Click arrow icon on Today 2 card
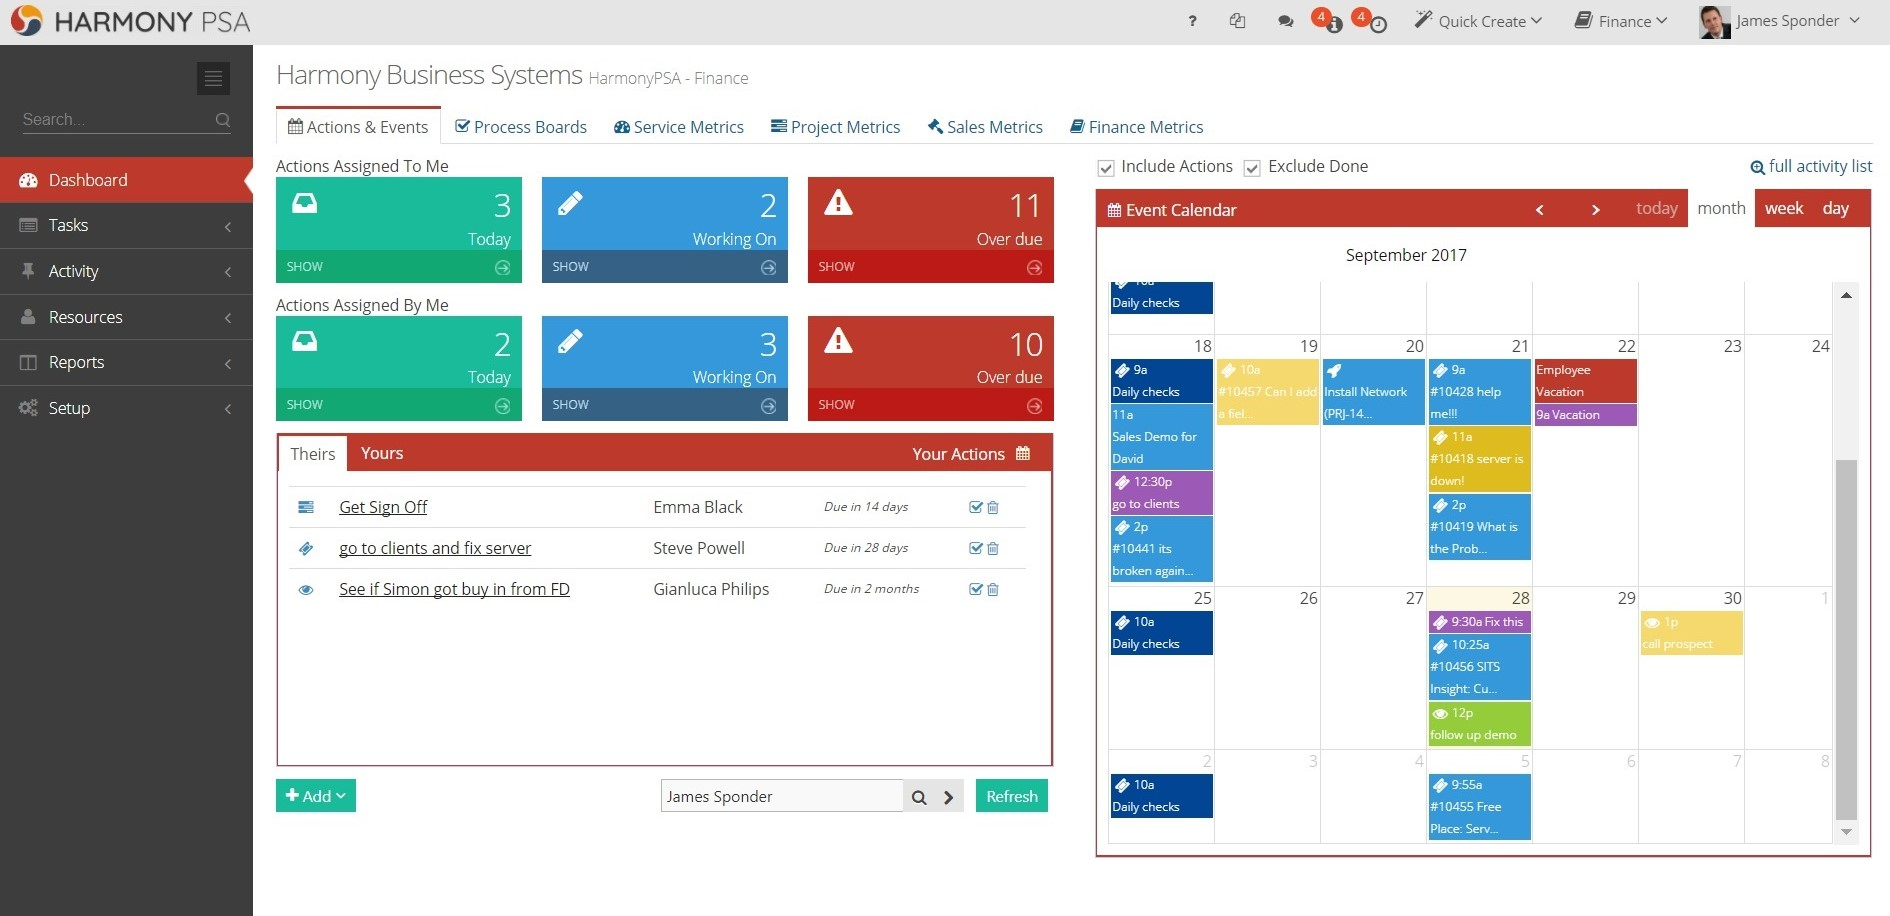This screenshot has height=916, width=1890. pyautogui.click(x=502, y=406)
